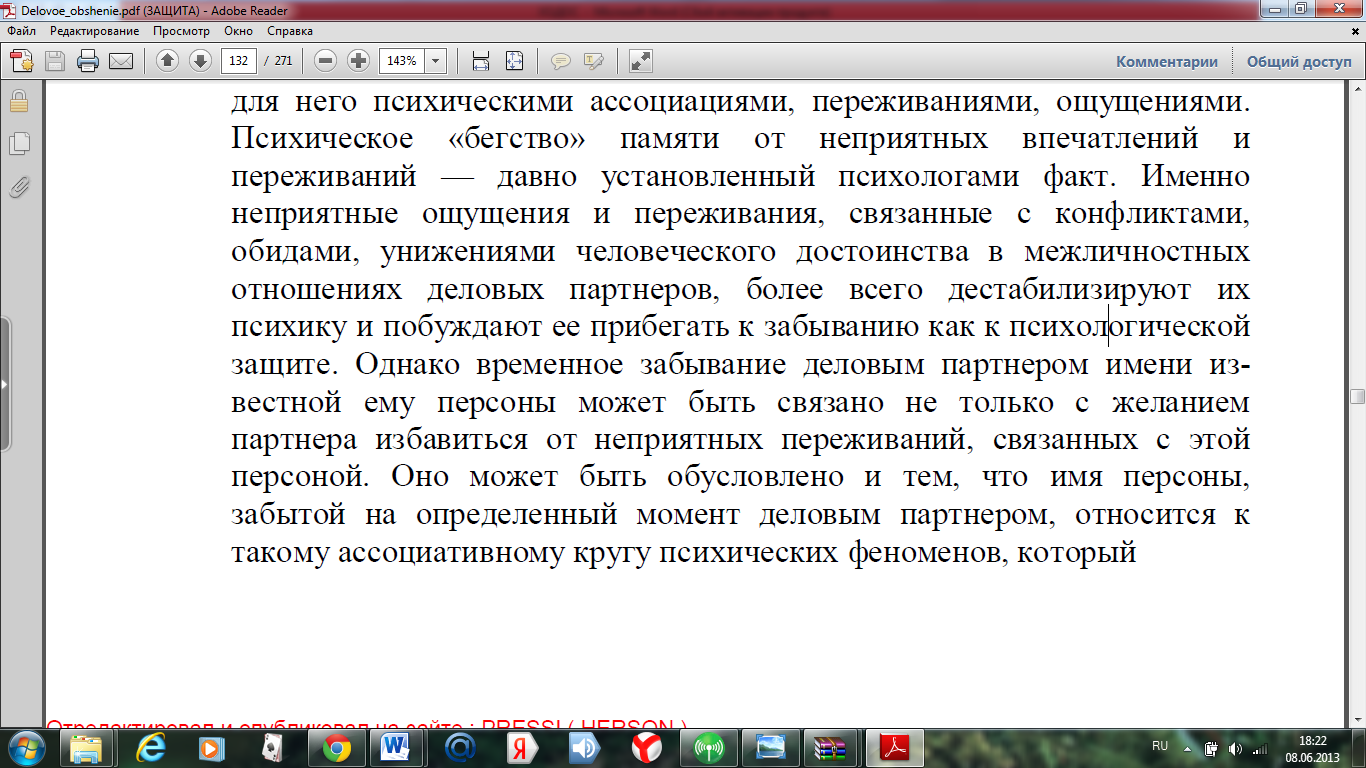
Task: Click the vertical scrollbar thumb
Action: [1357, 396]
